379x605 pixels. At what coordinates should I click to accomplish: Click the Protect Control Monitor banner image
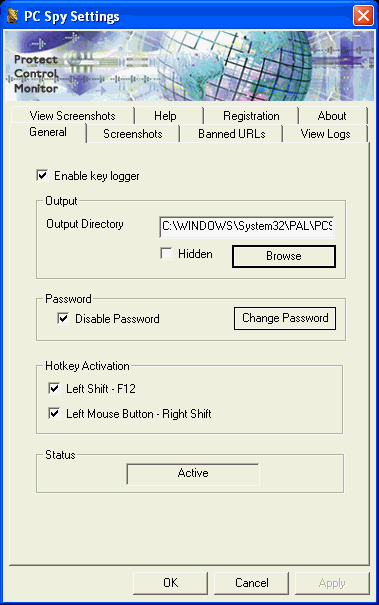(189, 66)
